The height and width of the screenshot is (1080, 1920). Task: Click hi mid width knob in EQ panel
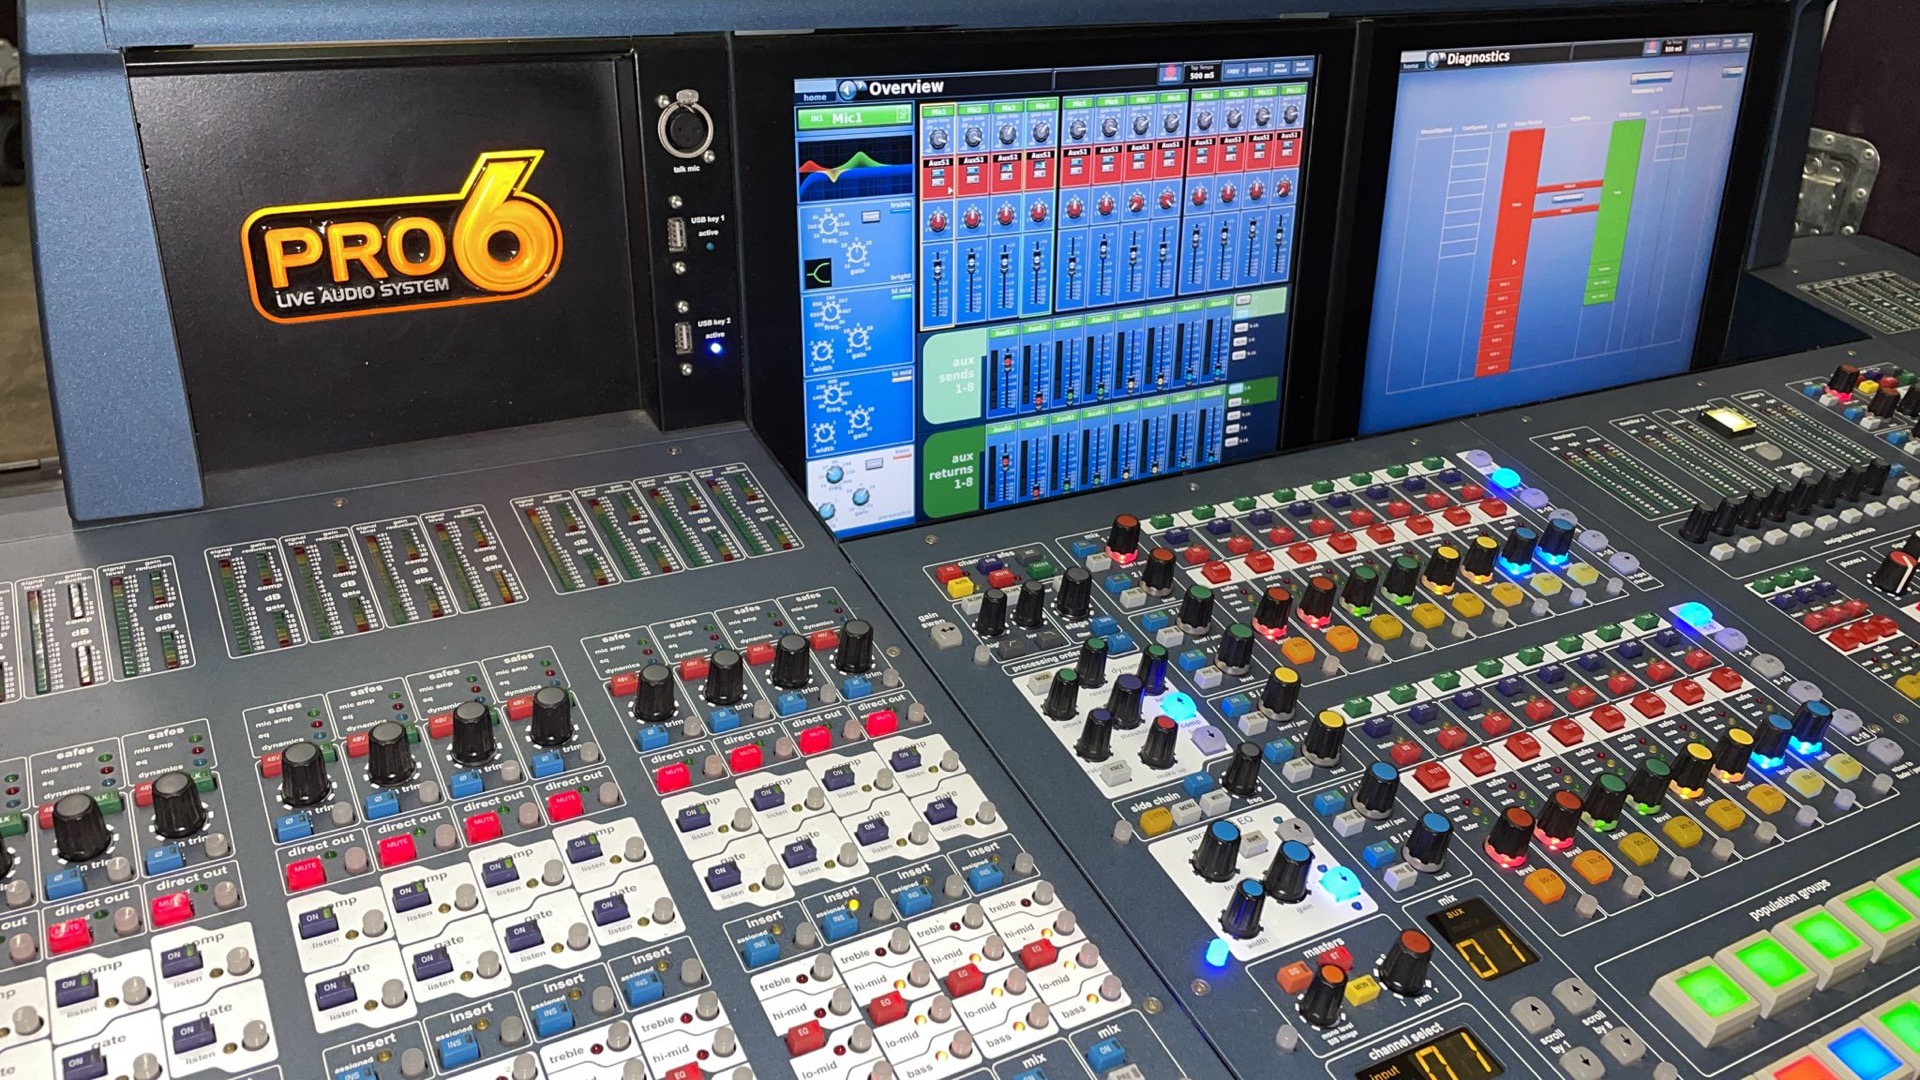822,352
